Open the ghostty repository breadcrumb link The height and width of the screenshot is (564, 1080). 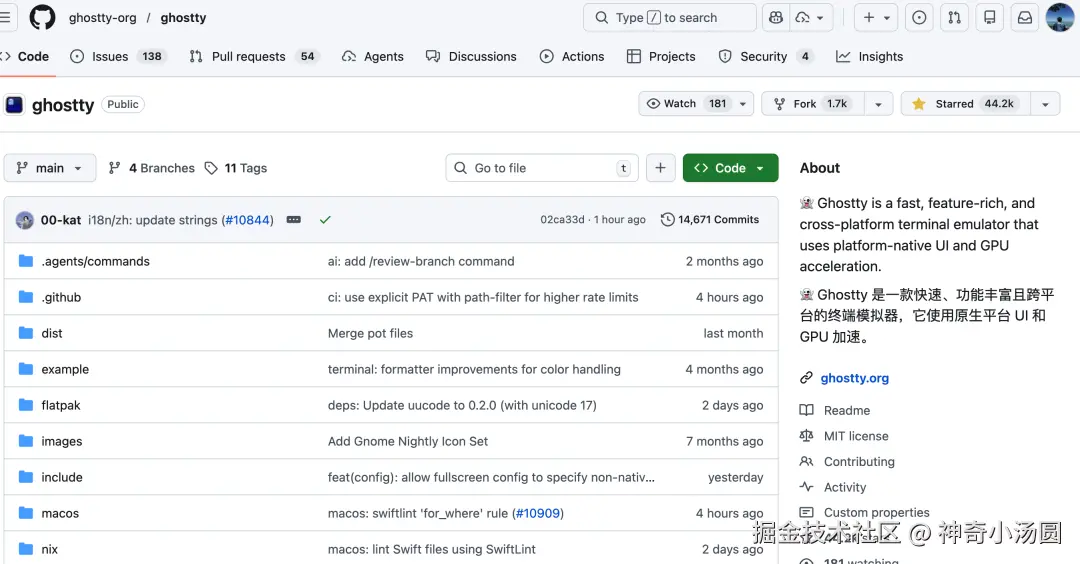(183, 18)
